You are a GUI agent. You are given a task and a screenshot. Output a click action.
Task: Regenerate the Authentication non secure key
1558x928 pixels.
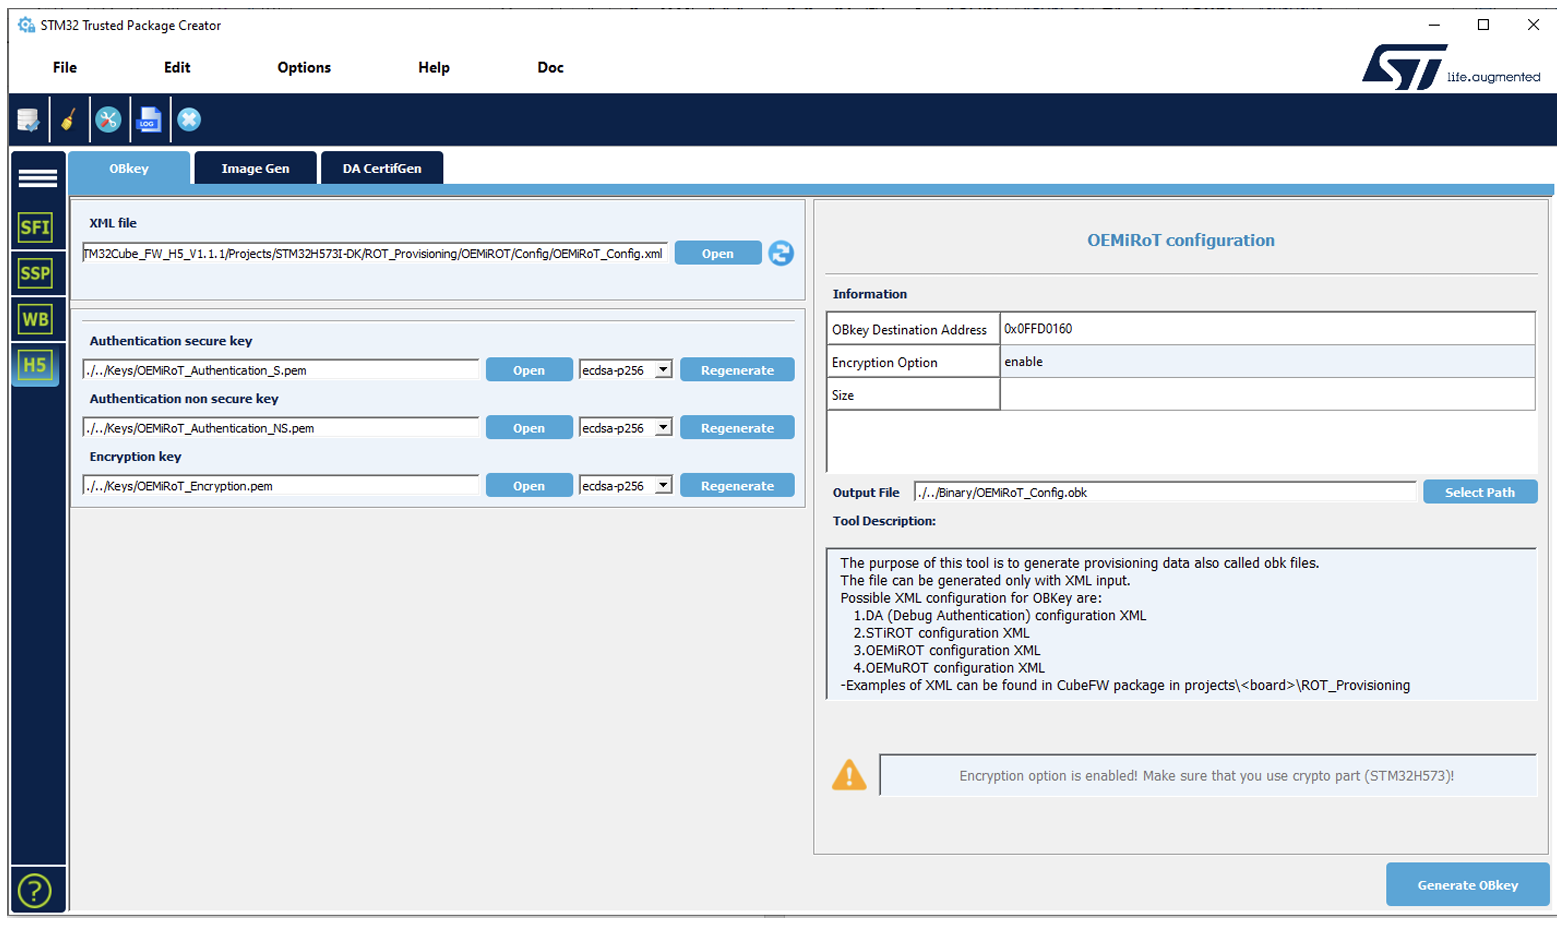(x=737, y=428)
